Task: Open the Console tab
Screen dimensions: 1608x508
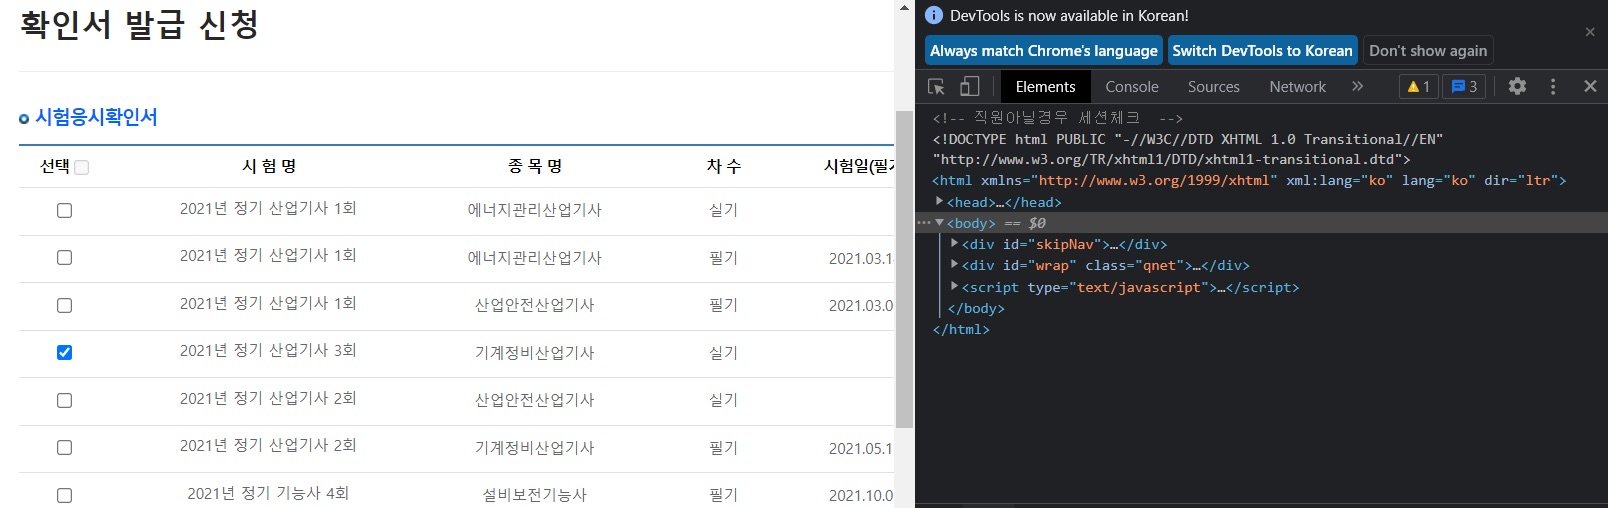Action: [x=1132, y=87]
